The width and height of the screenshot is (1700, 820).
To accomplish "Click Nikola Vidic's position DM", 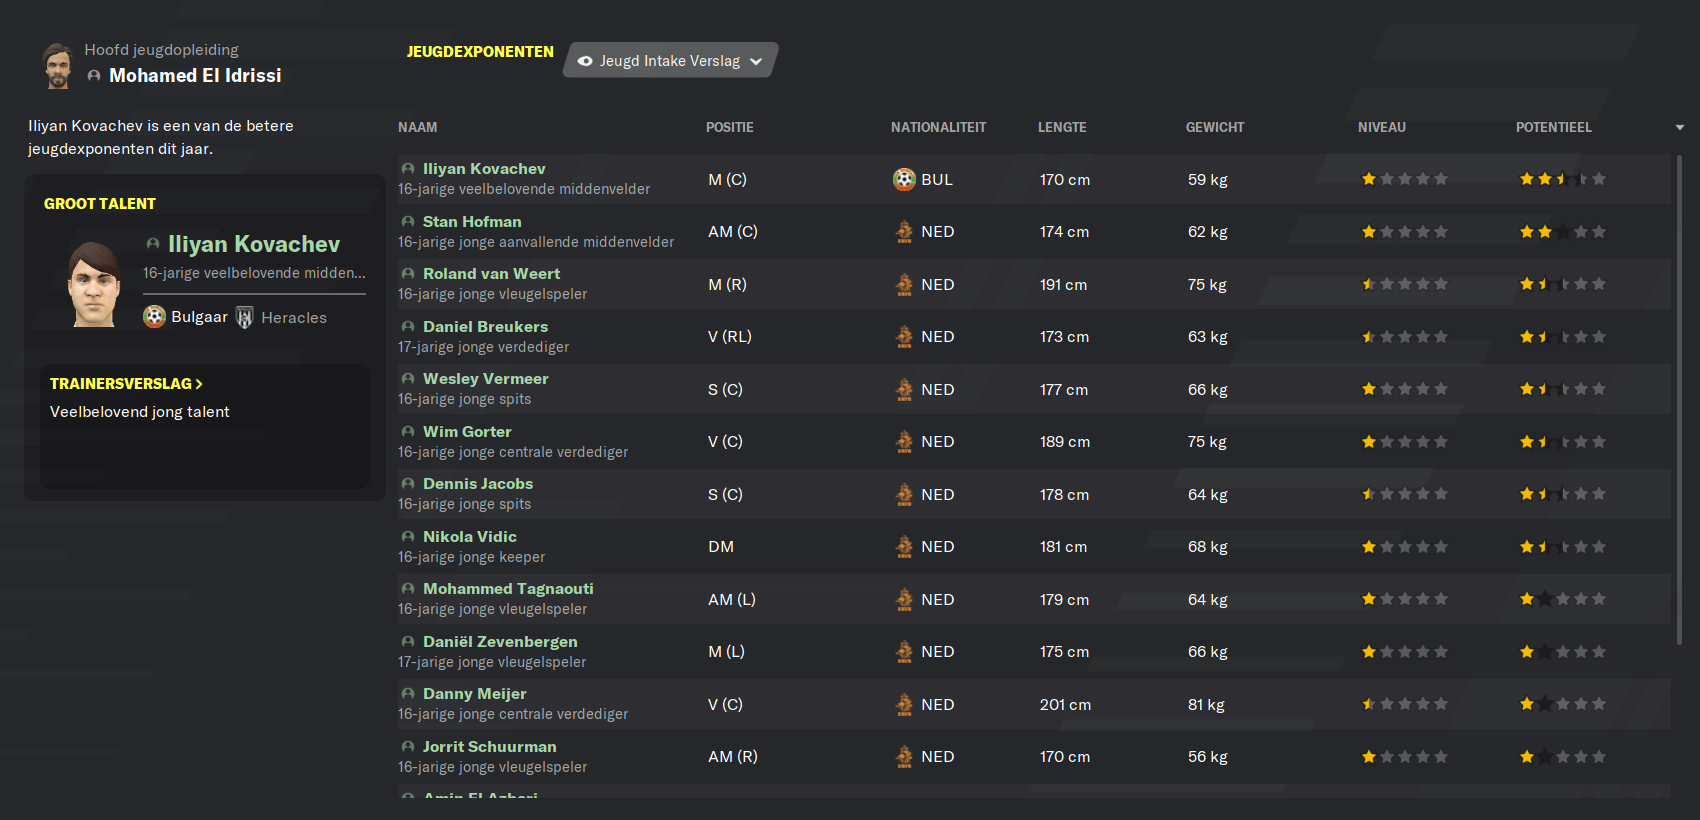I will tap(721, 547).
